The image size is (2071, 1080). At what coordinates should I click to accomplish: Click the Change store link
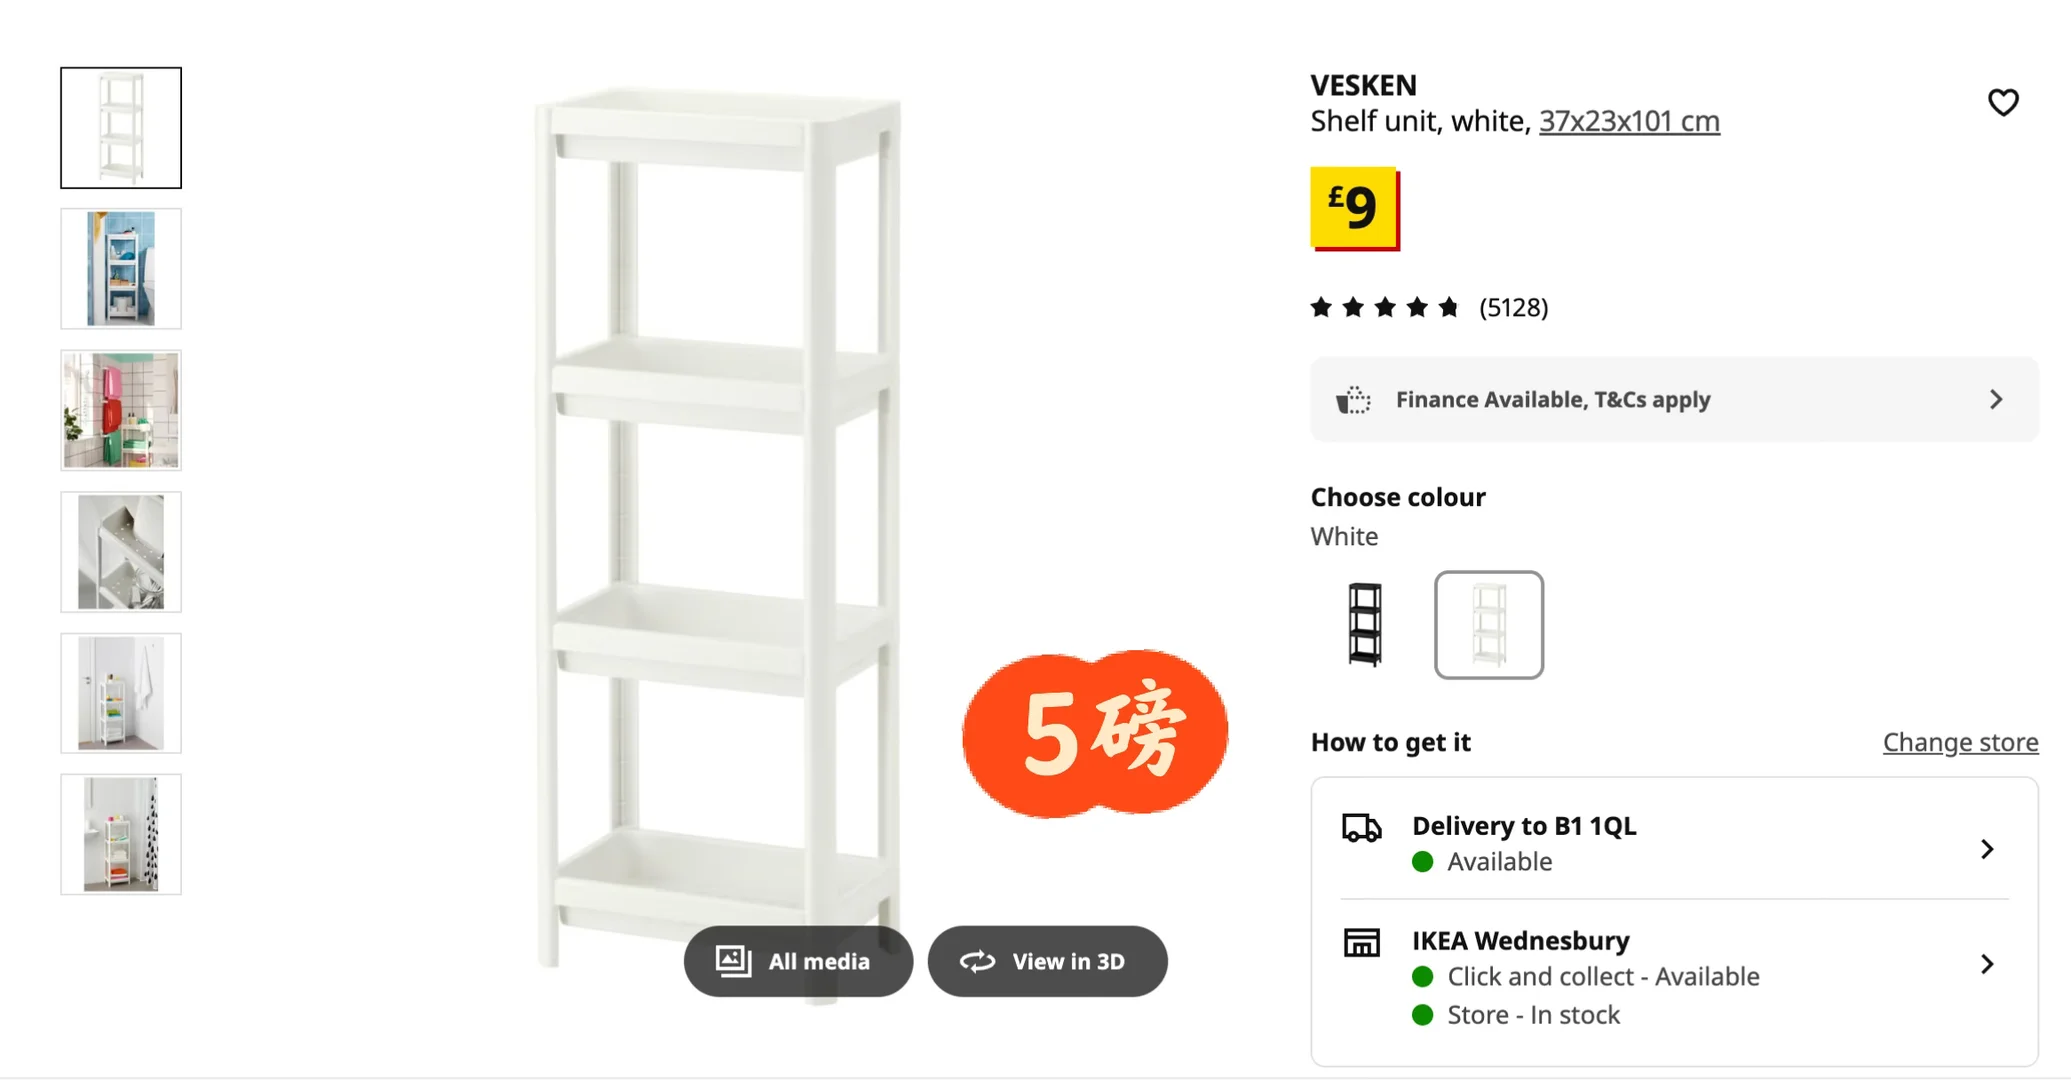(x=1960, y=742)
